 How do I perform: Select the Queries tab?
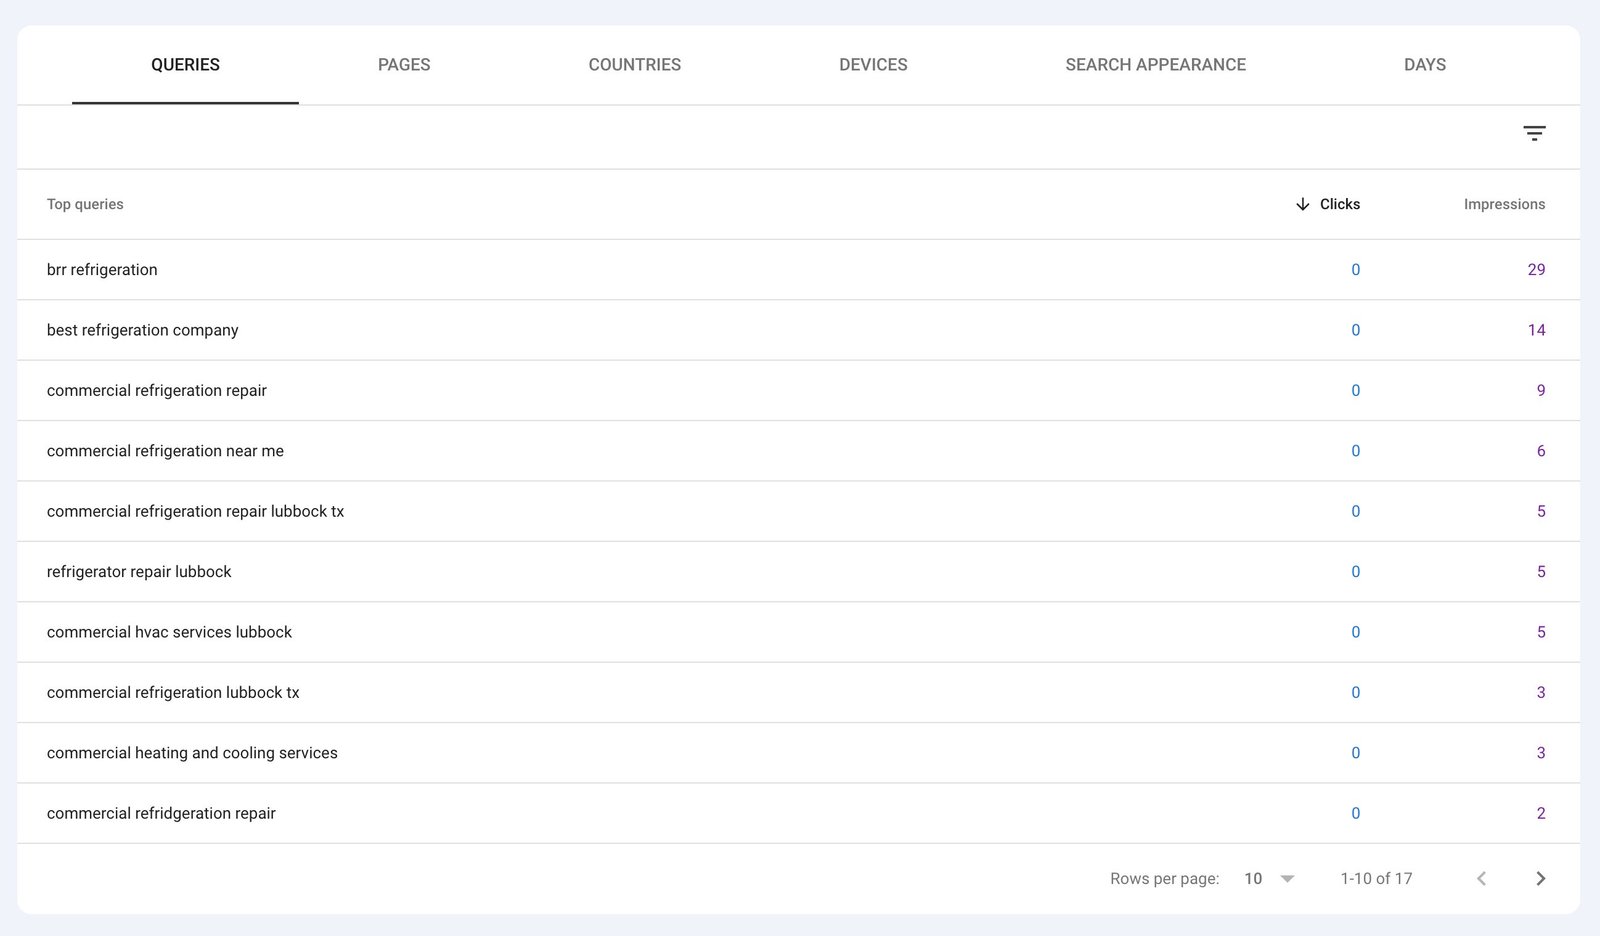point(185,65)
